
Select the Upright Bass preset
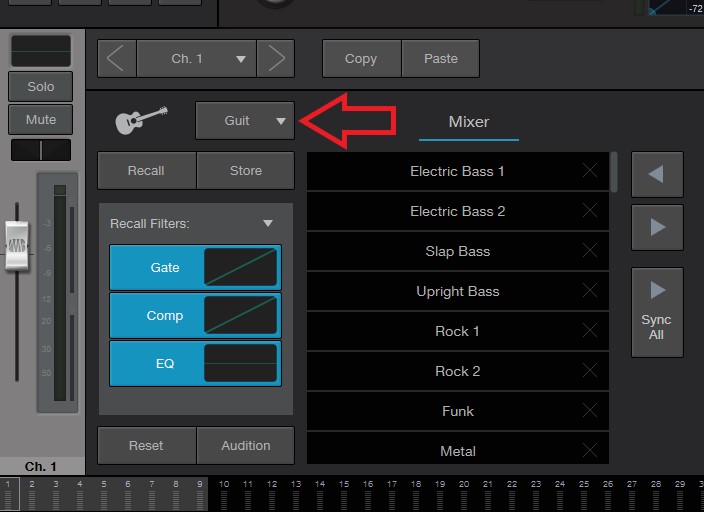(x=458, y=291)
